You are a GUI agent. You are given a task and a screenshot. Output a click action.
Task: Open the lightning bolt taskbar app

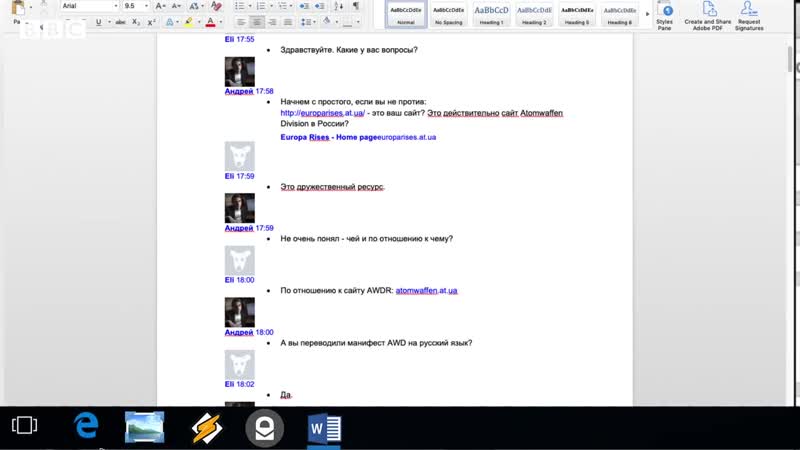point(207,428)
